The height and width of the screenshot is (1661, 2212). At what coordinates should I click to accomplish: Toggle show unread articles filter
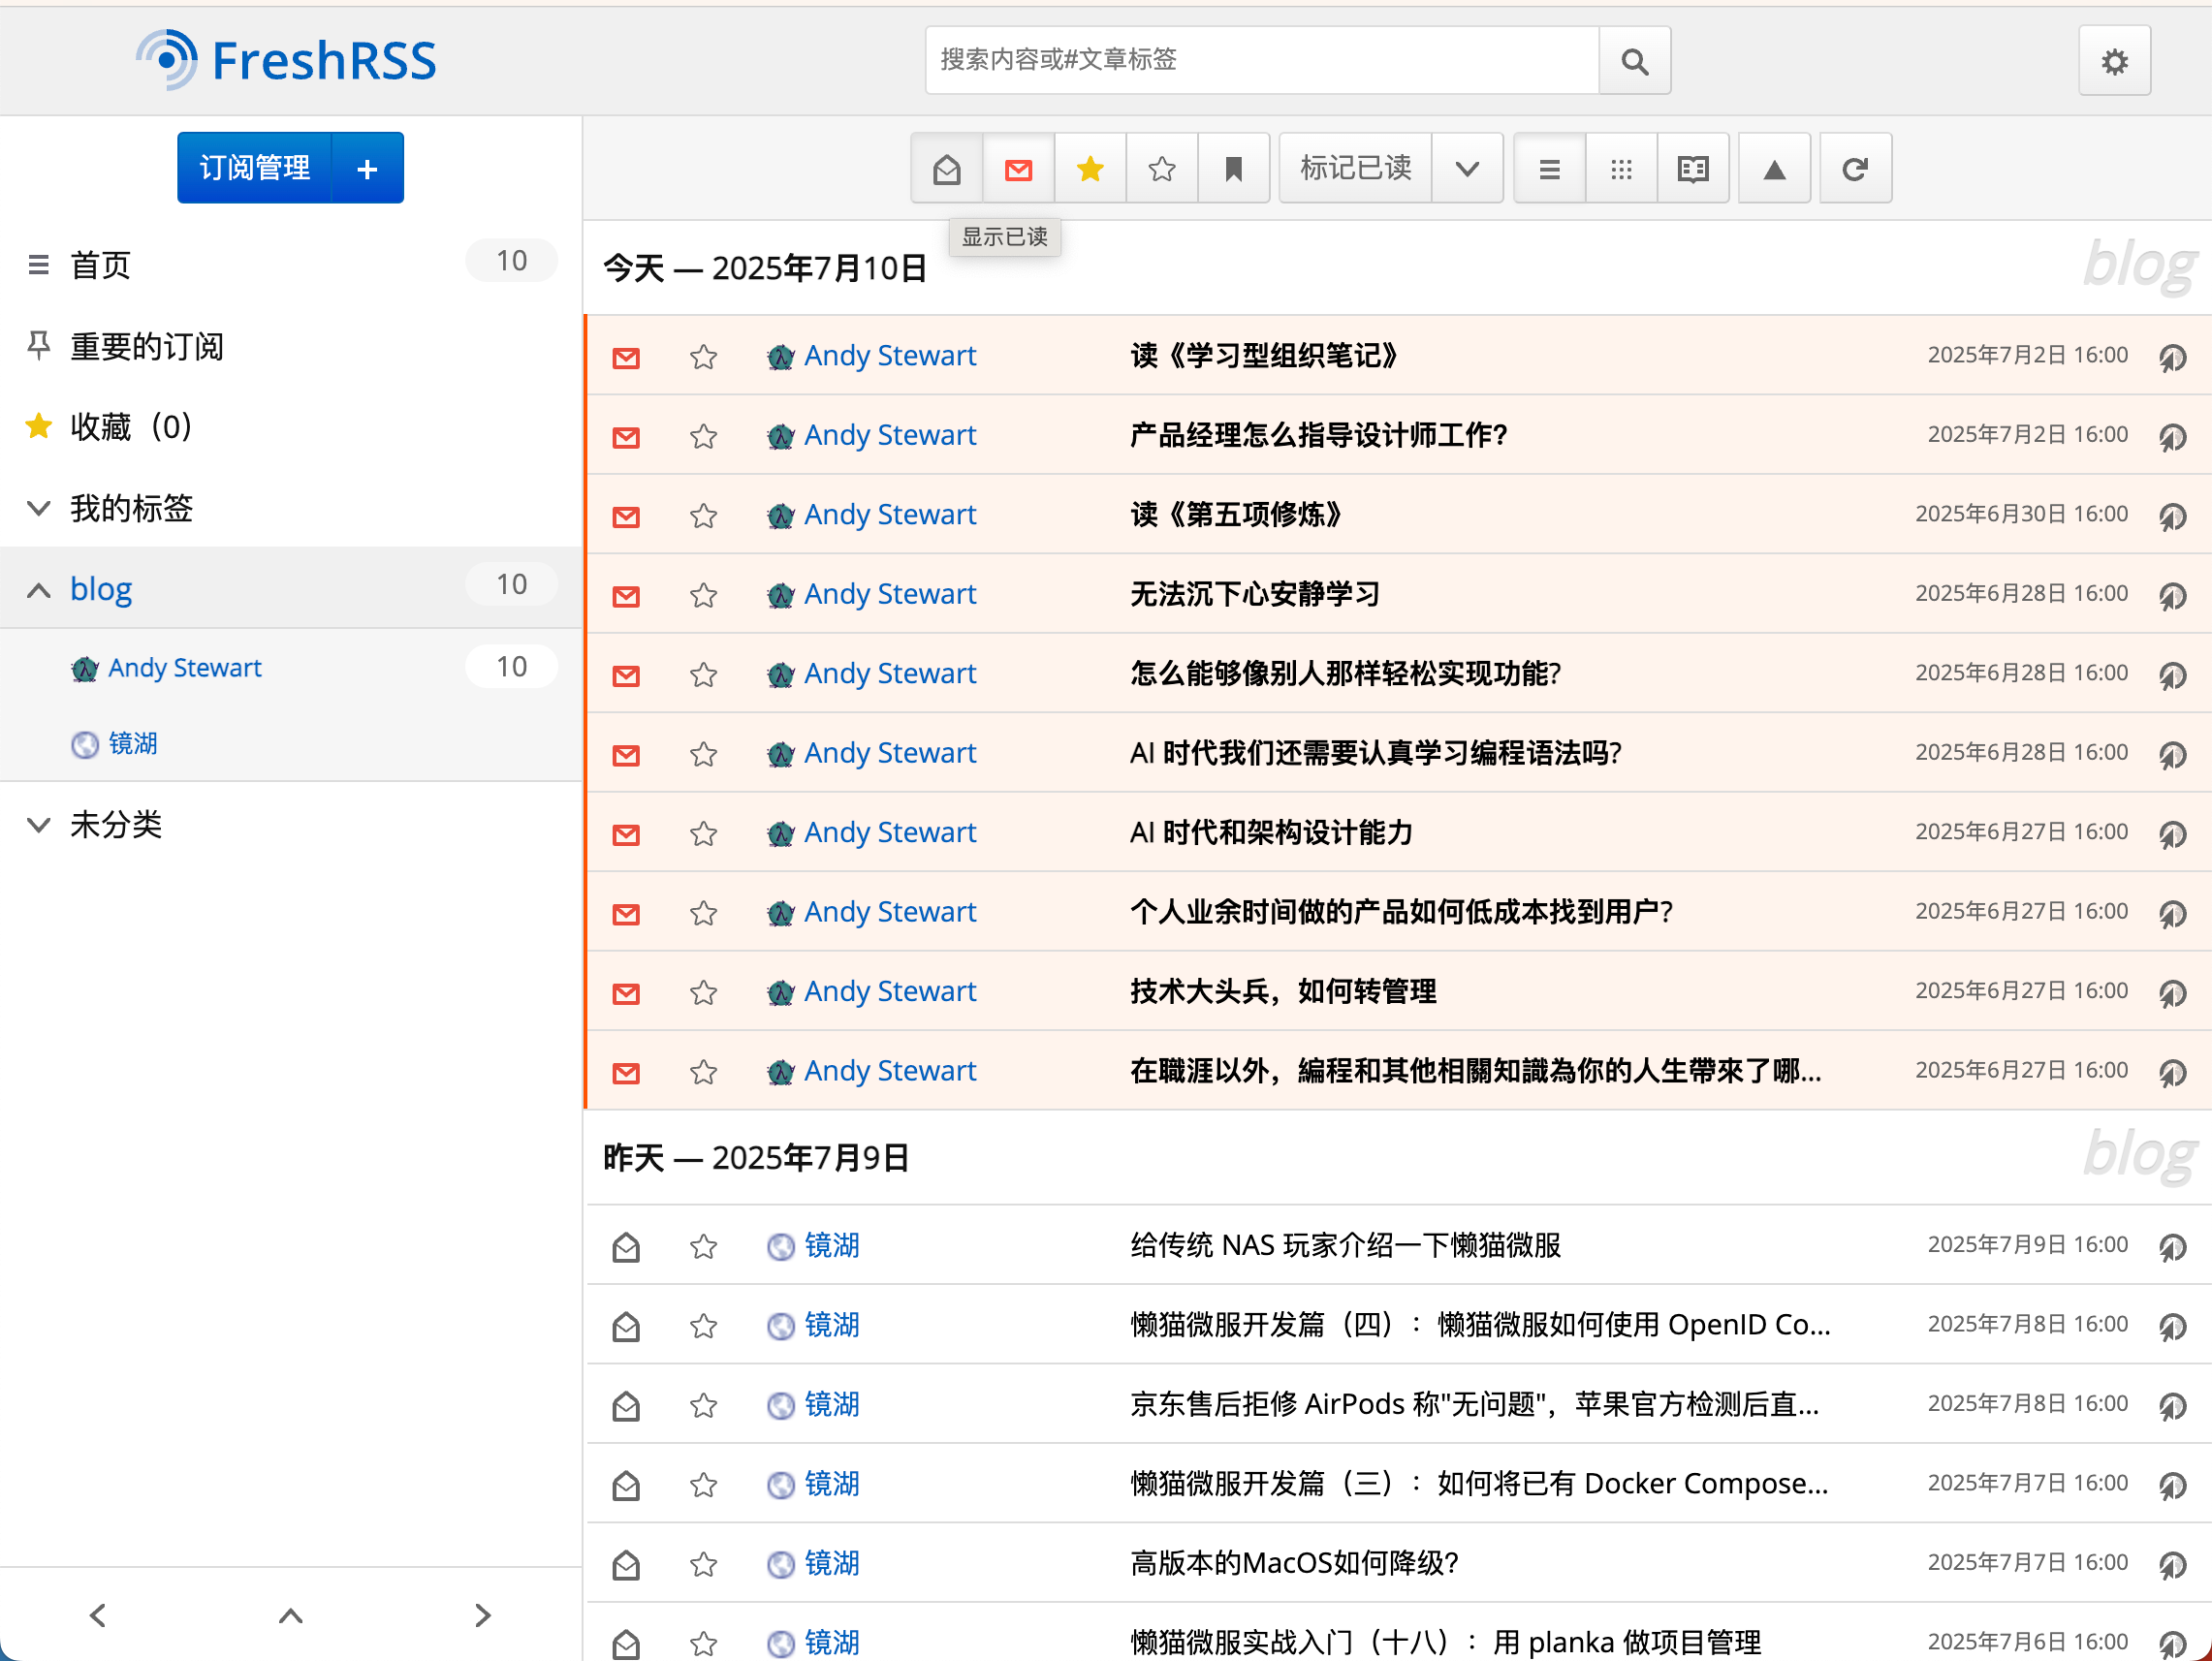pyautogui.click(x=1018, y=169)
